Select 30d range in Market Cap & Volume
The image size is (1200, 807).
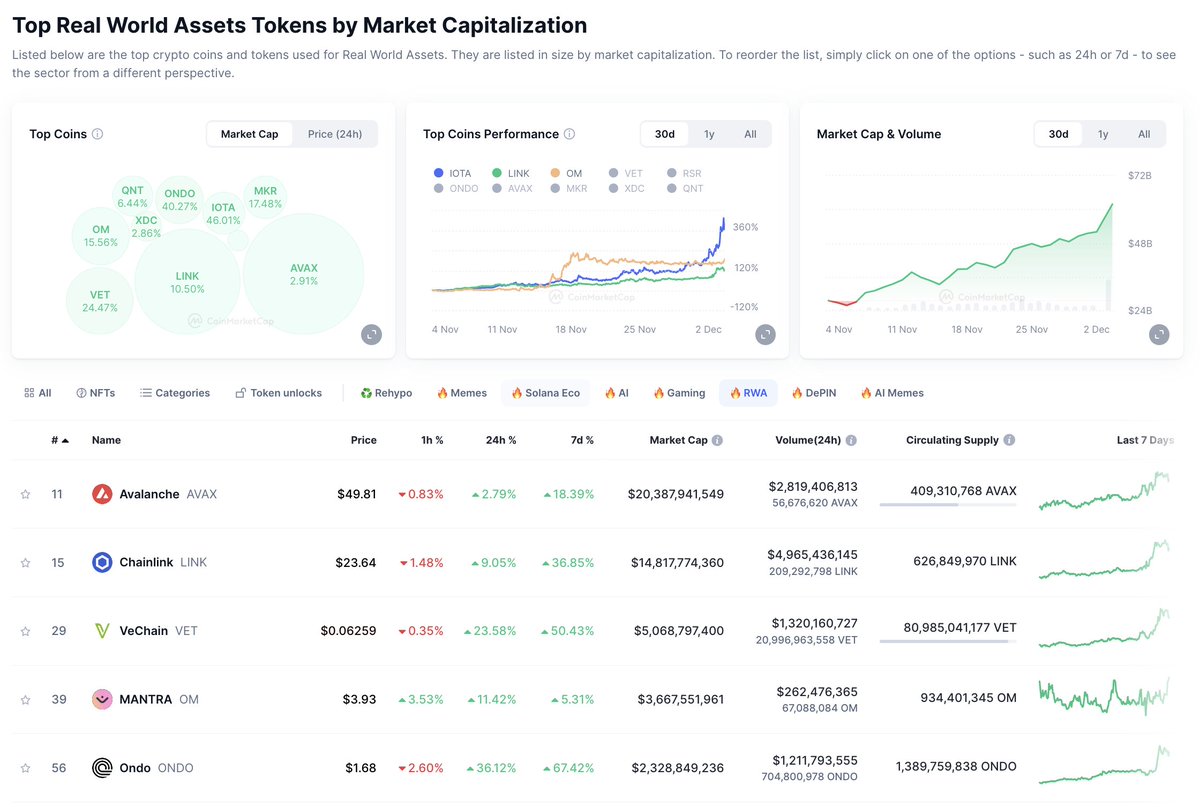pos(1058,134)
